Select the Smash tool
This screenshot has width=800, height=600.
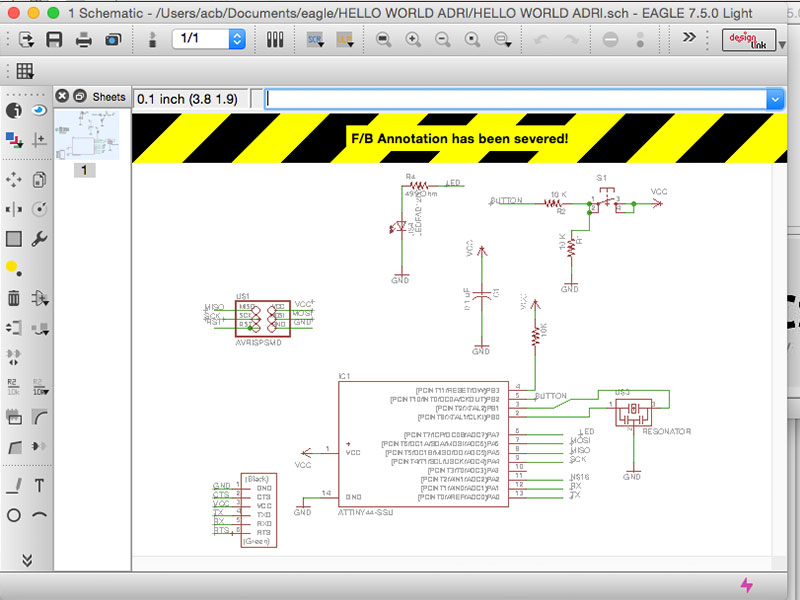(x=14, y=417)
